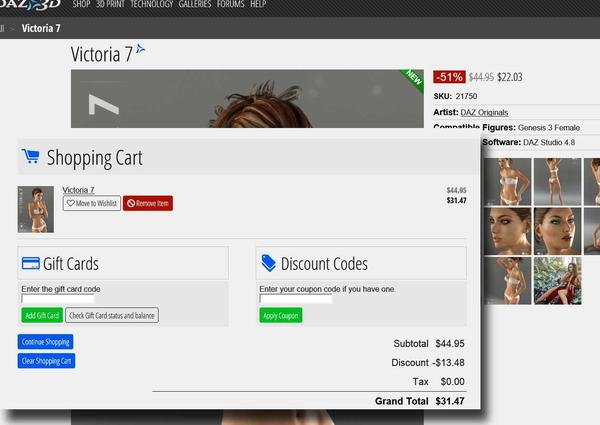Image resolution: width=600 pixels, height=425 pixels.
Task: Open first gallery thumbnail in the top row
Action: click(507, 182)
